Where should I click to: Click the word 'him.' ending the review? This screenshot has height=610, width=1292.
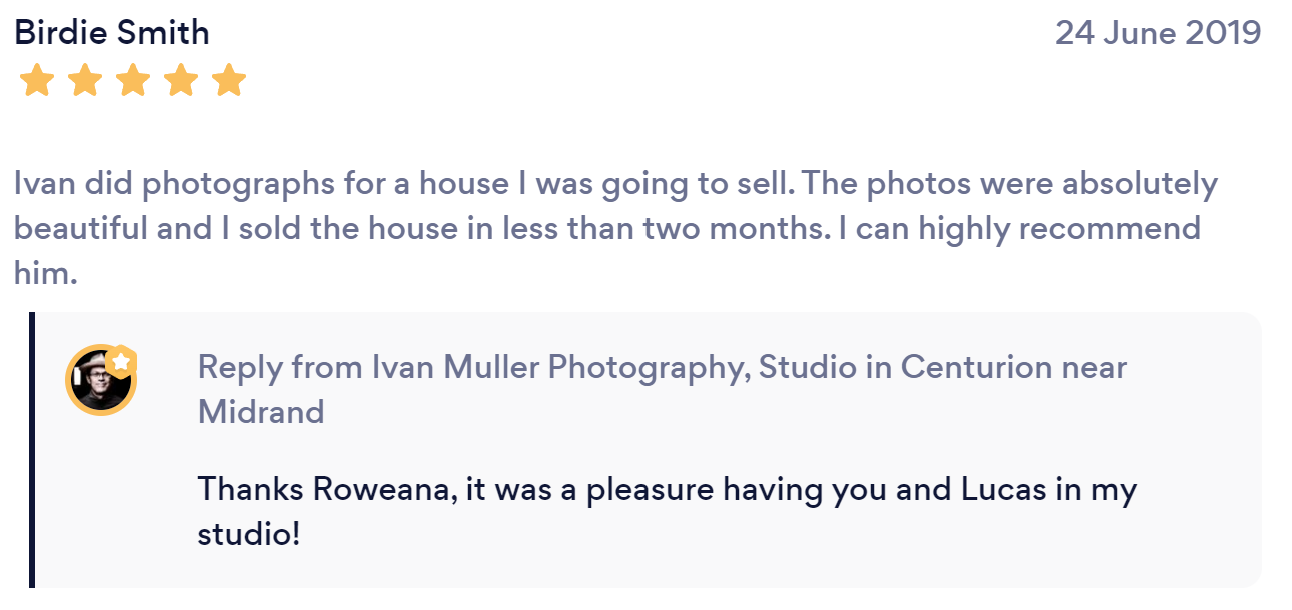coord(46,272)
